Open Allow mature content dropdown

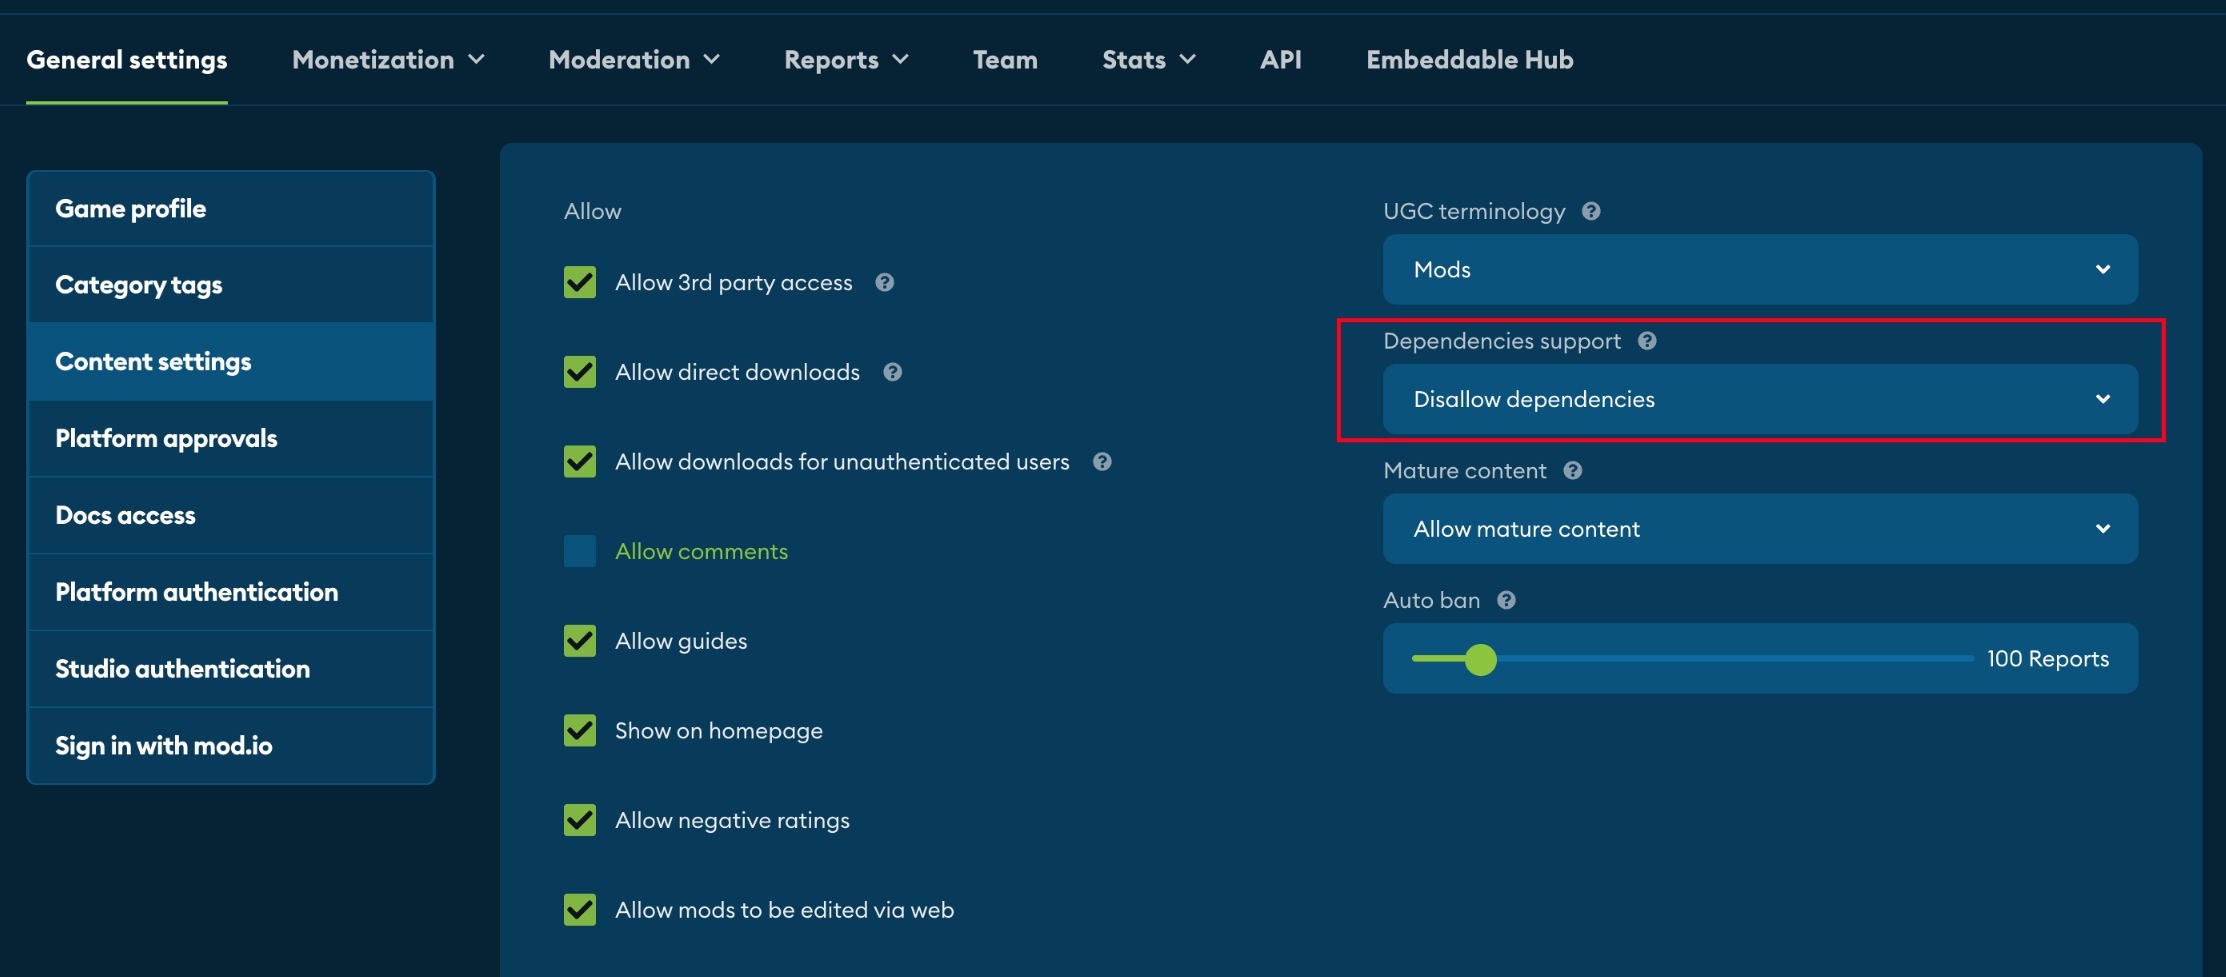(1760, 529)
